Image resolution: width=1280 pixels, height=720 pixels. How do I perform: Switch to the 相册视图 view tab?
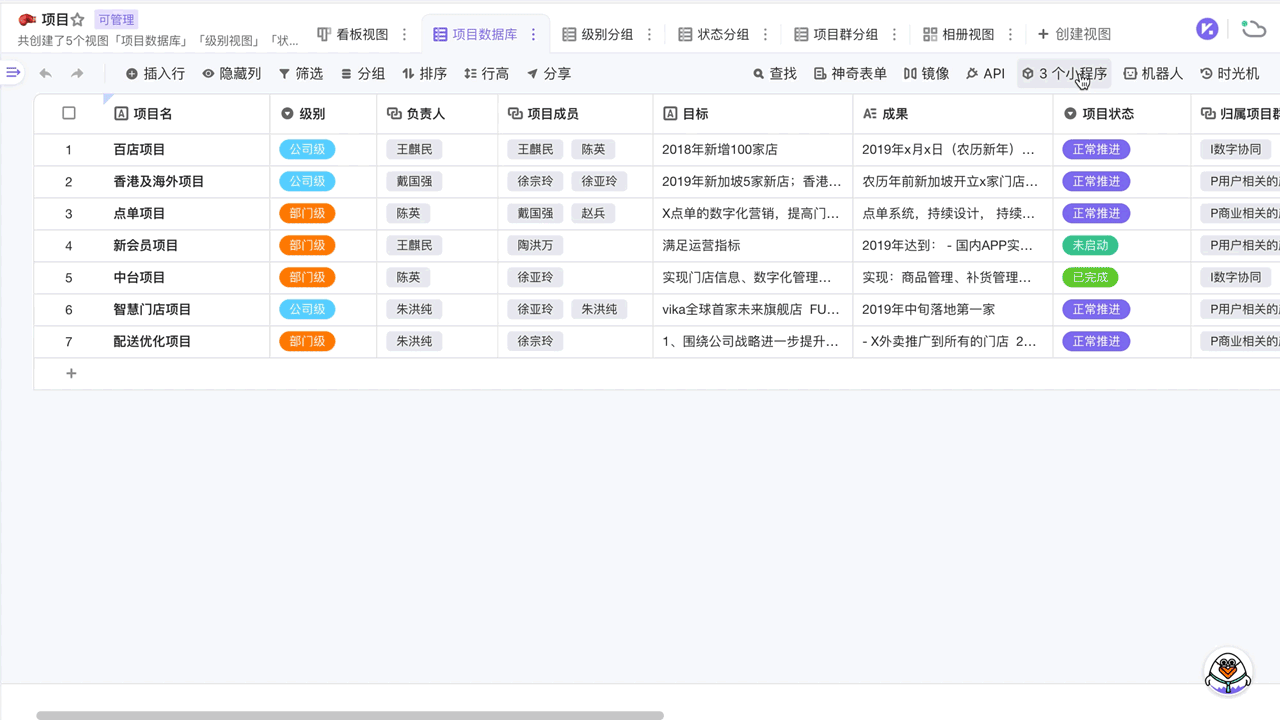pos(958,35)
